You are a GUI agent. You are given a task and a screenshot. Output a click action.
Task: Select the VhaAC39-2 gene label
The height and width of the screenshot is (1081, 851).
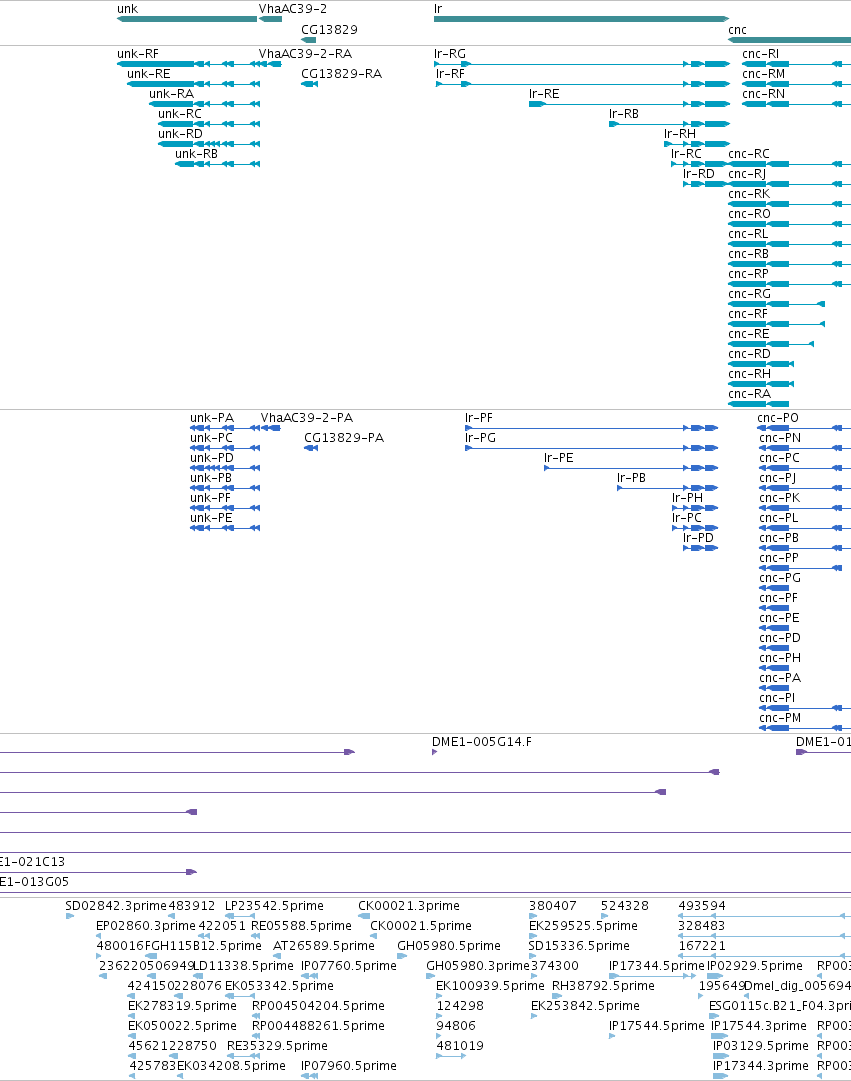[293, 9]
